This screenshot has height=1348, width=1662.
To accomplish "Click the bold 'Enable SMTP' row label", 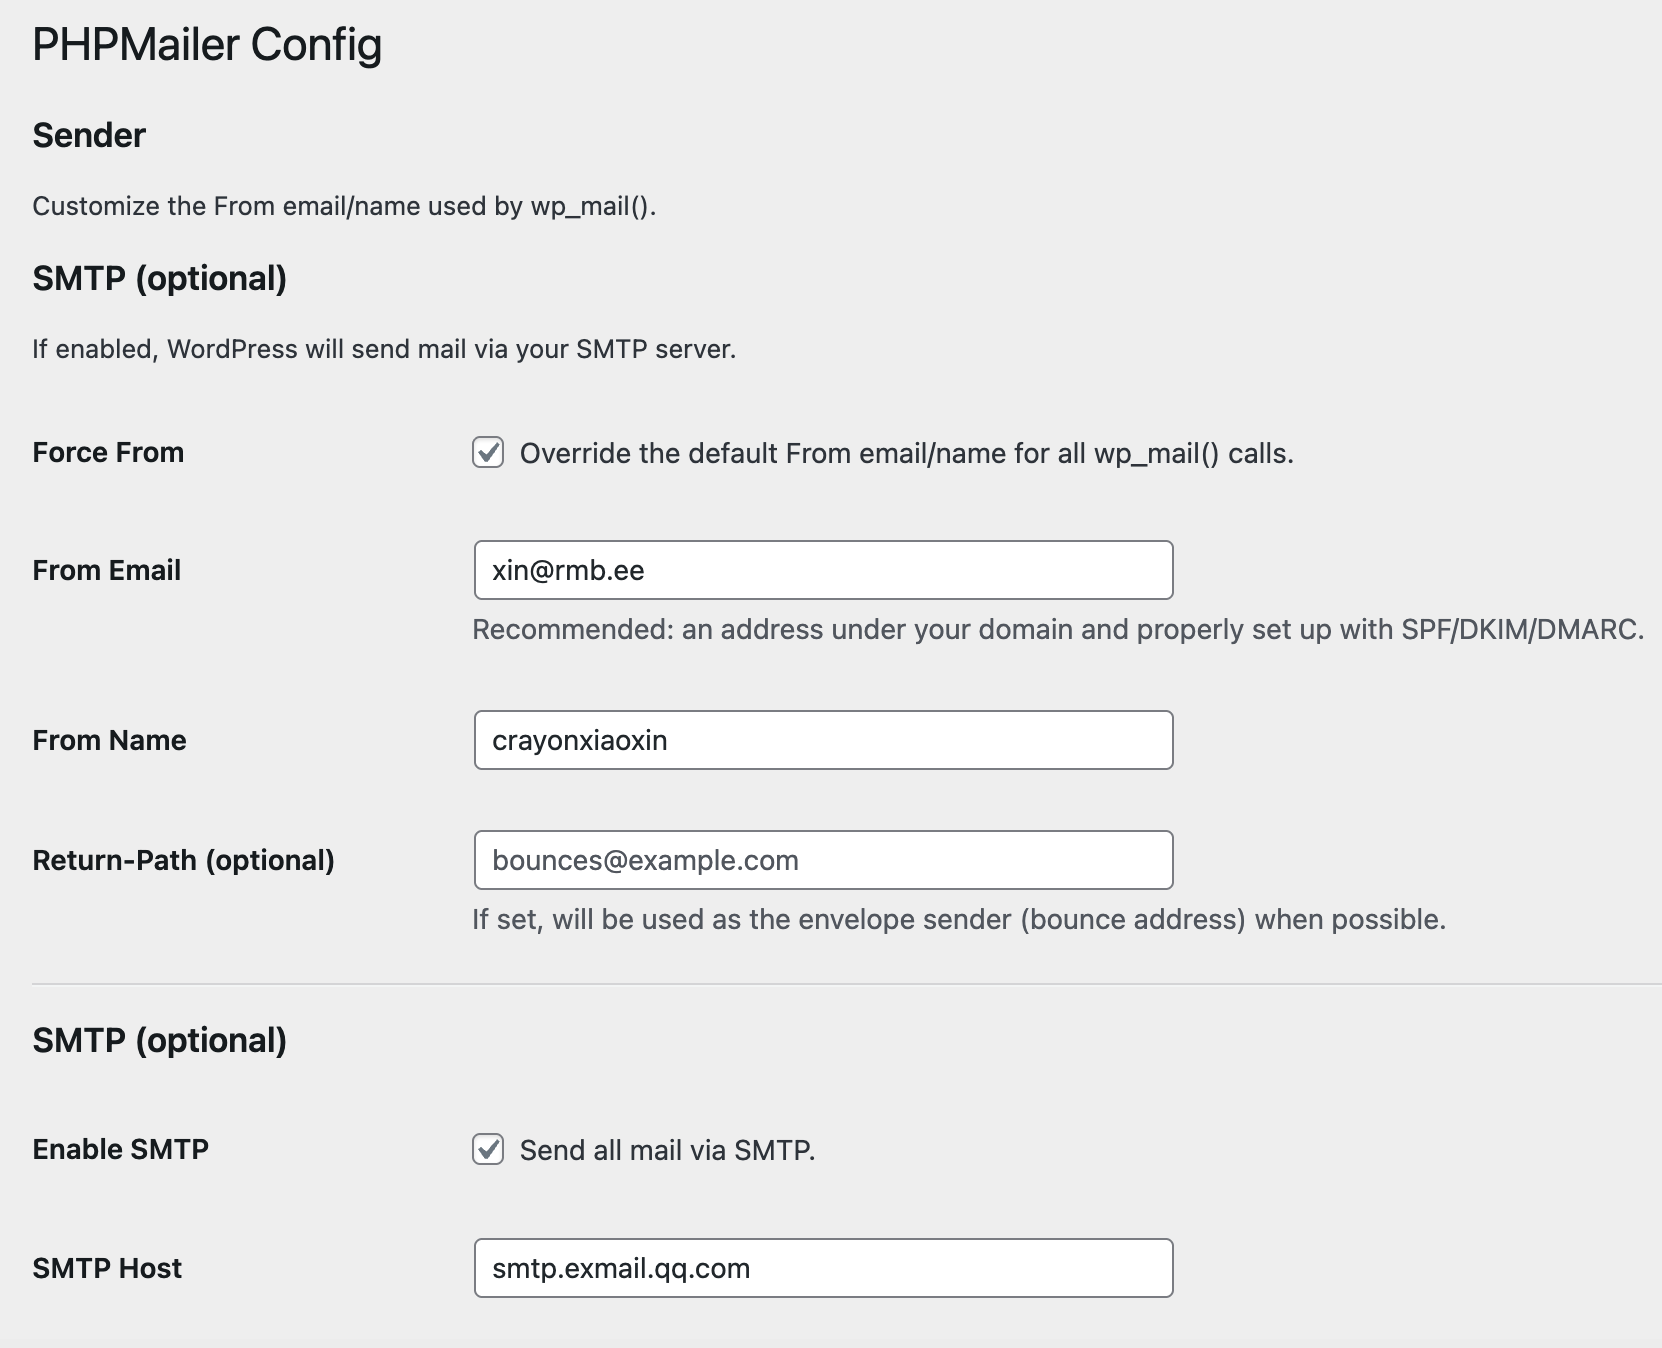I will [120, 1150].
